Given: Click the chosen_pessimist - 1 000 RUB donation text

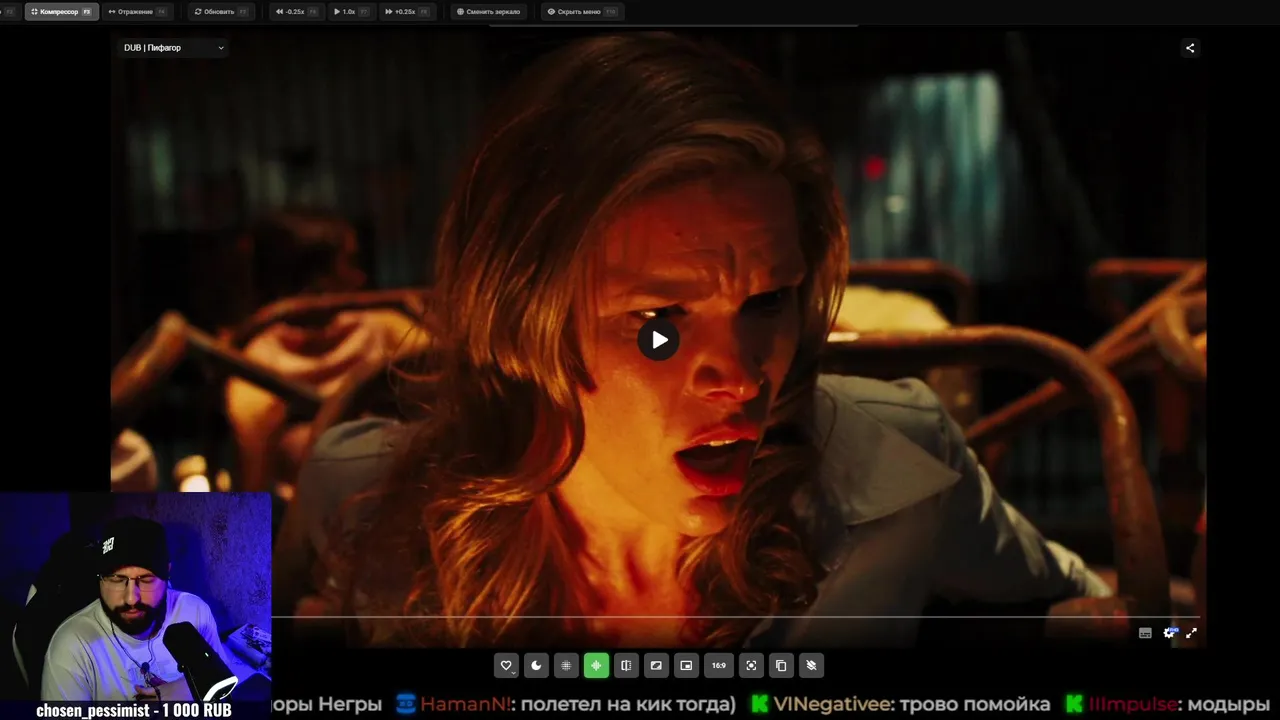Looking at the screenshot, I should click(134, 710).
